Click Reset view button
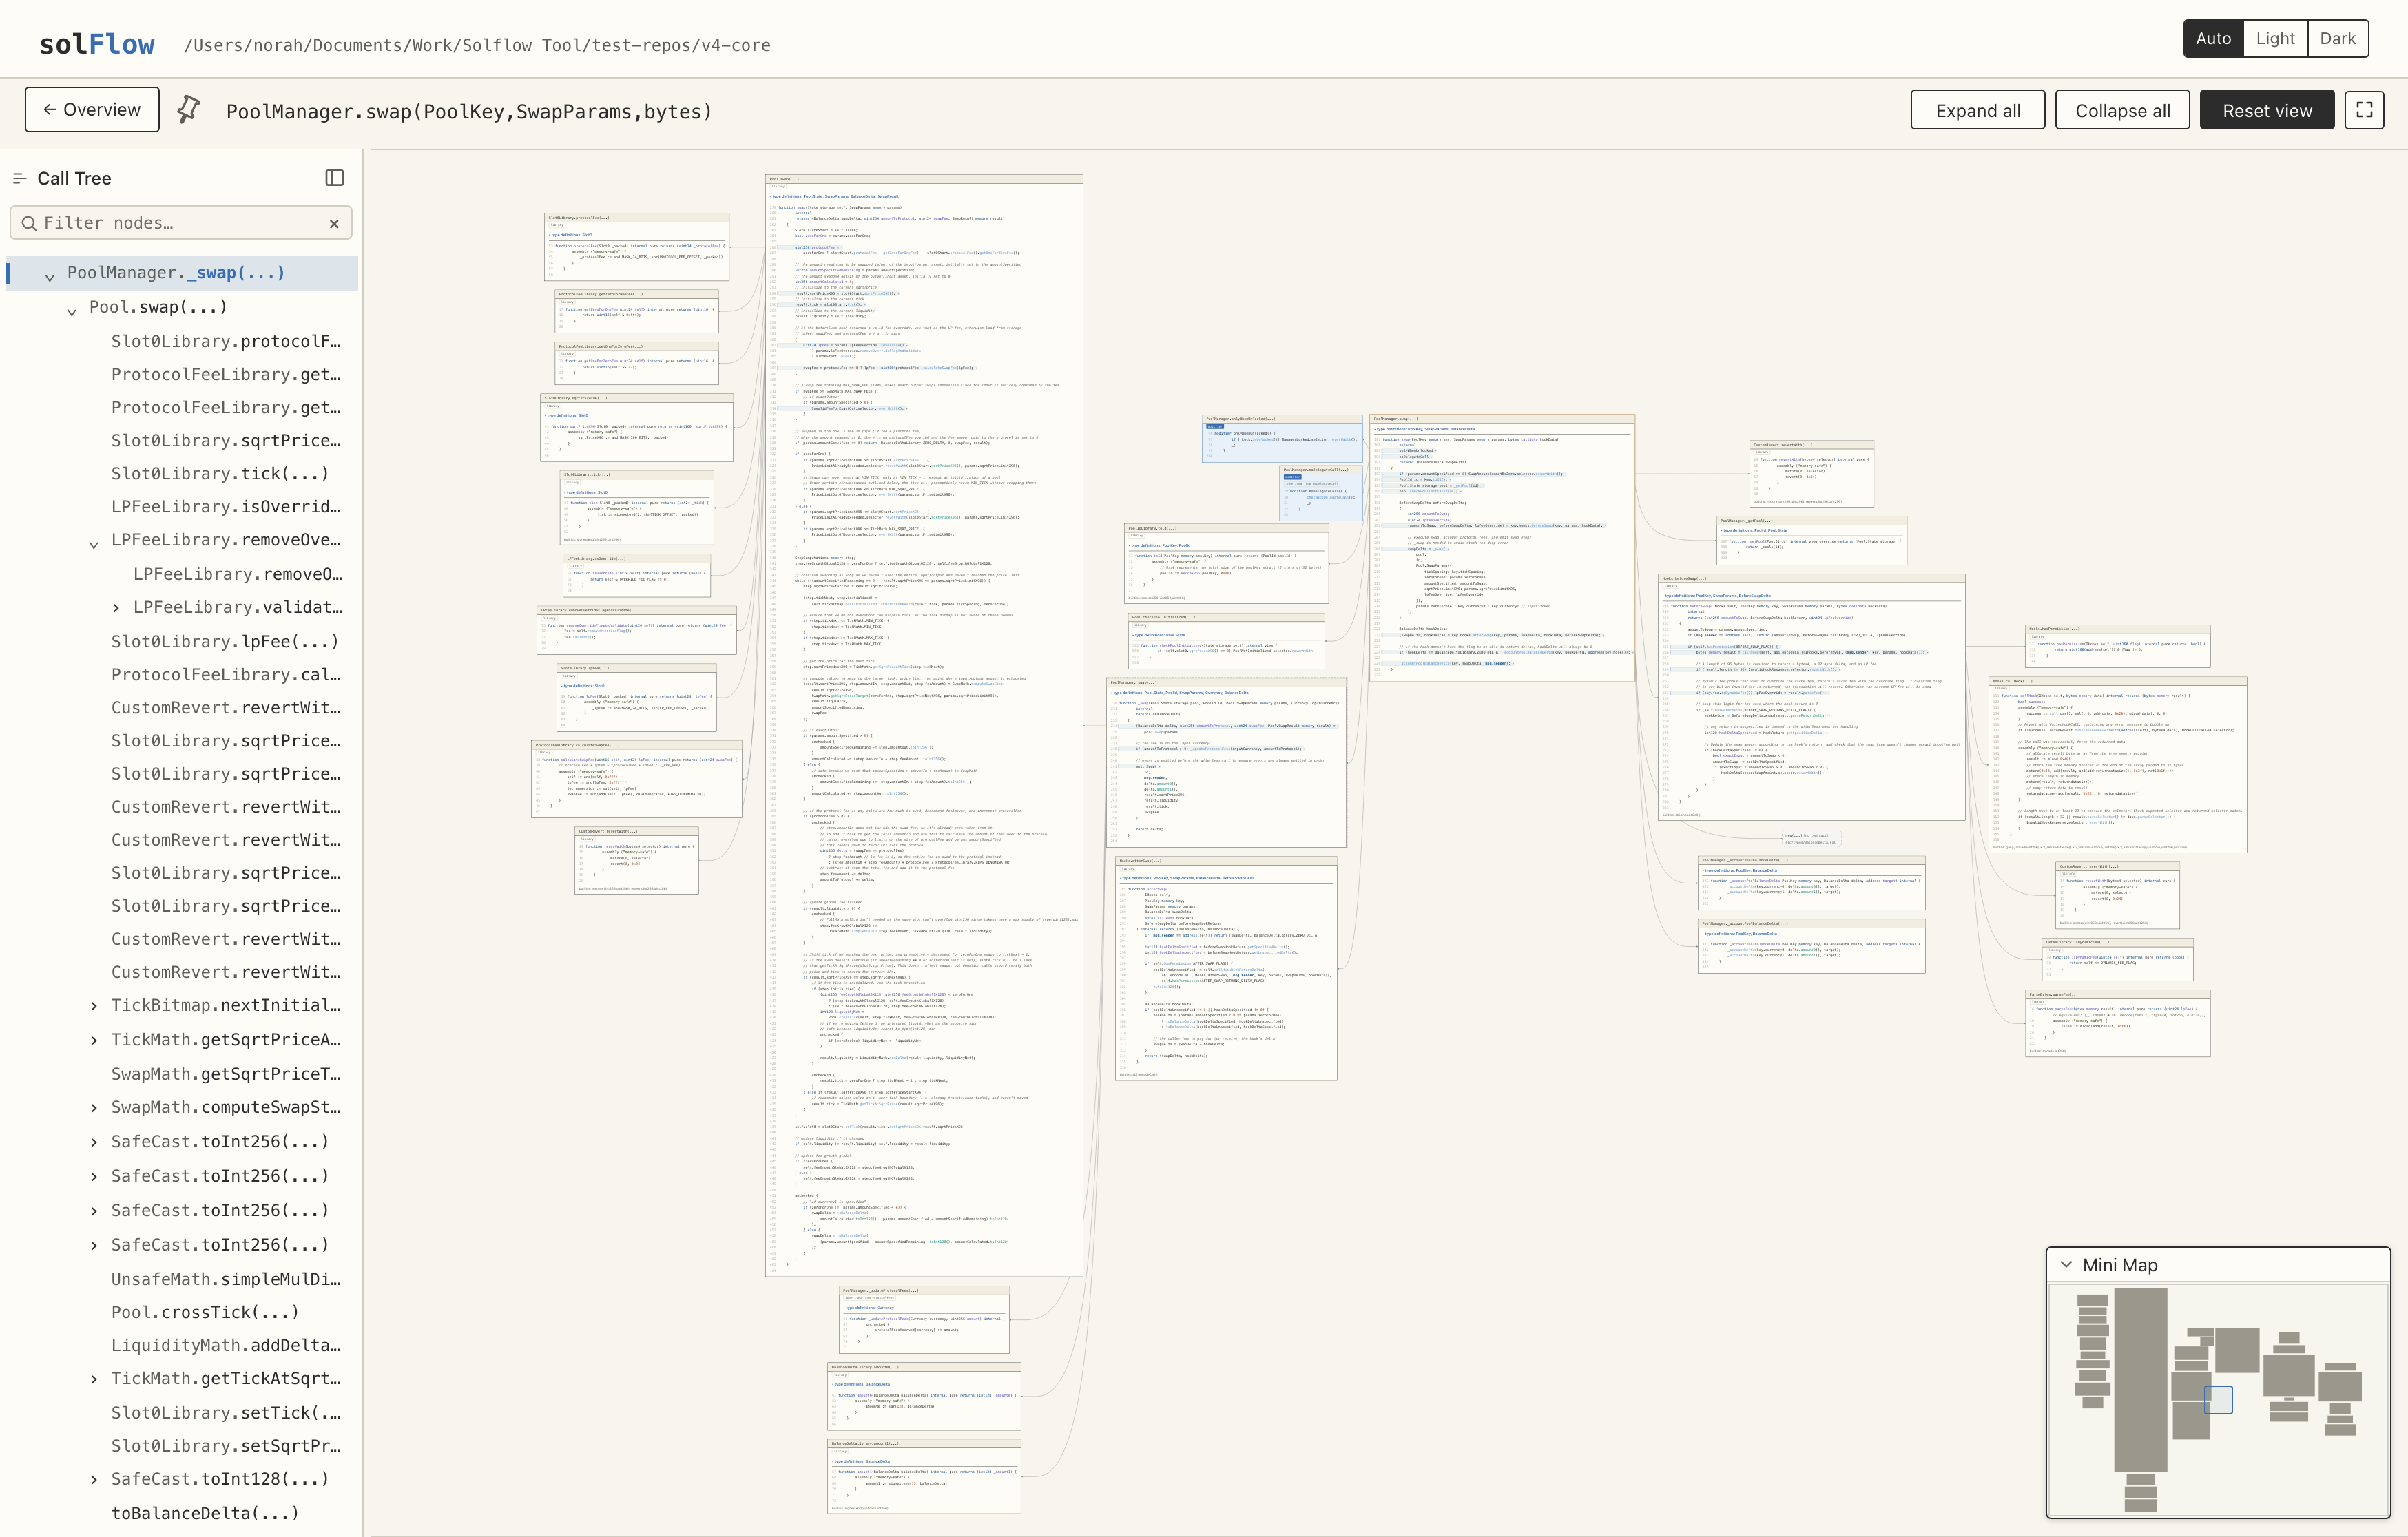This screenshot has height=1537, width=2408. (2267, 110)
